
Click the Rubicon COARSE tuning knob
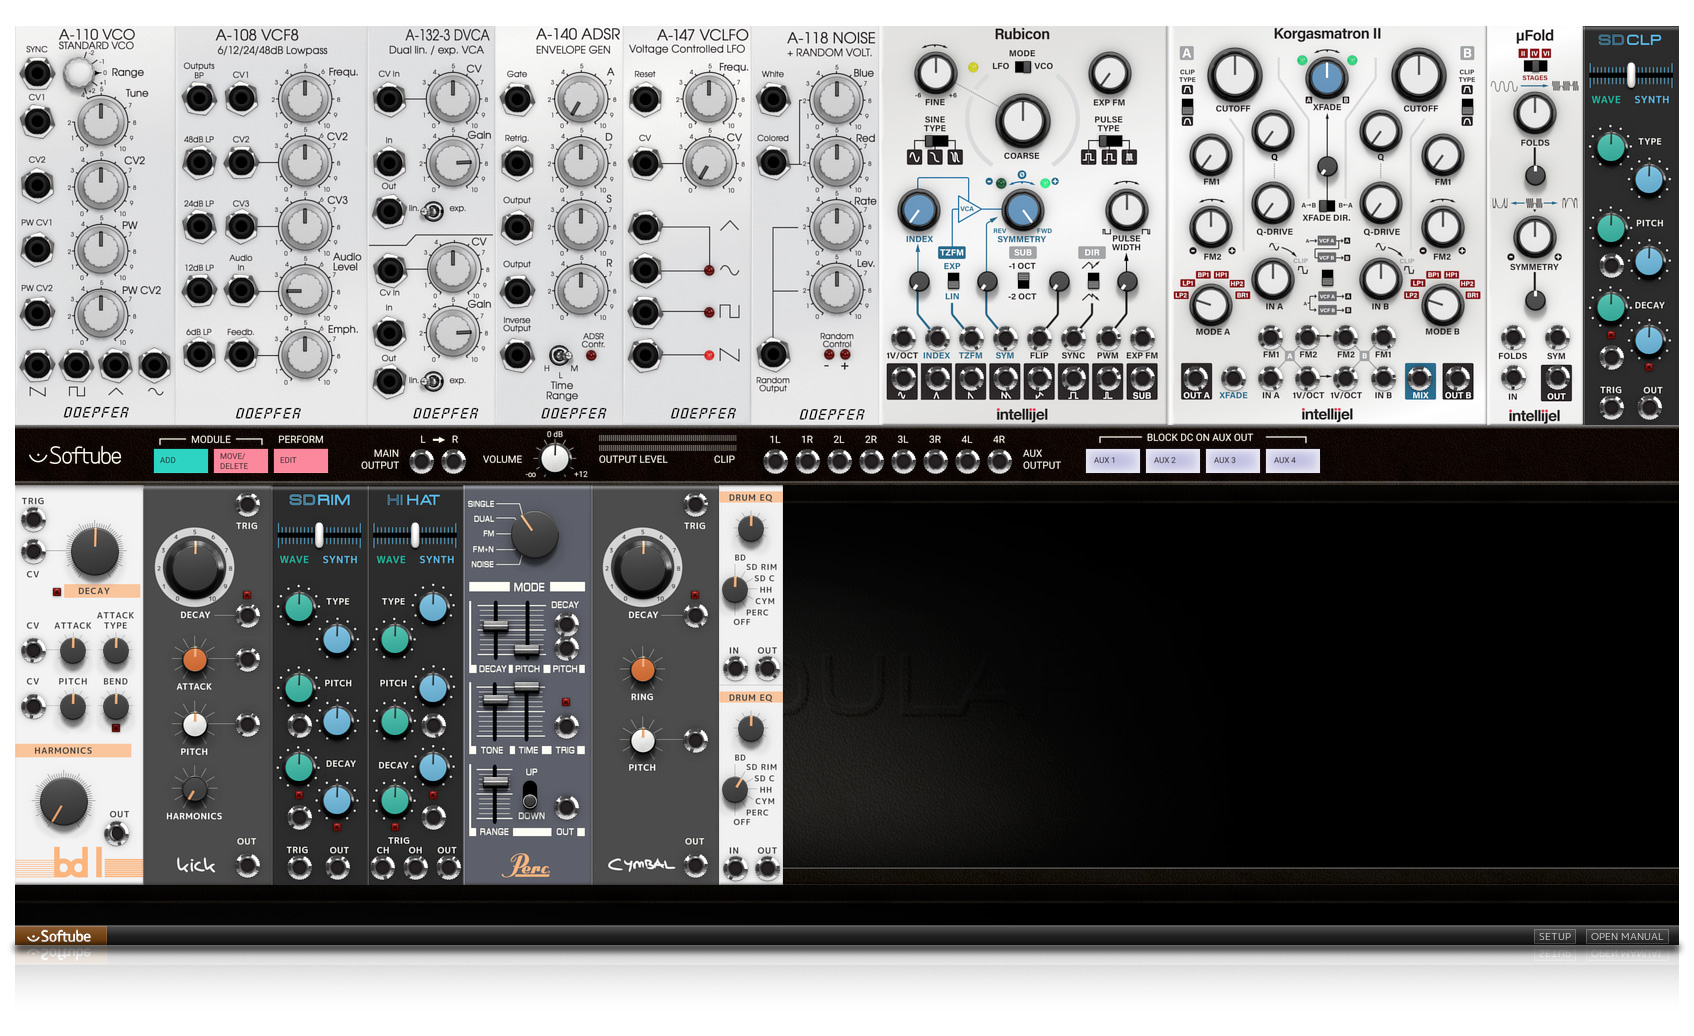(1022, 122)
